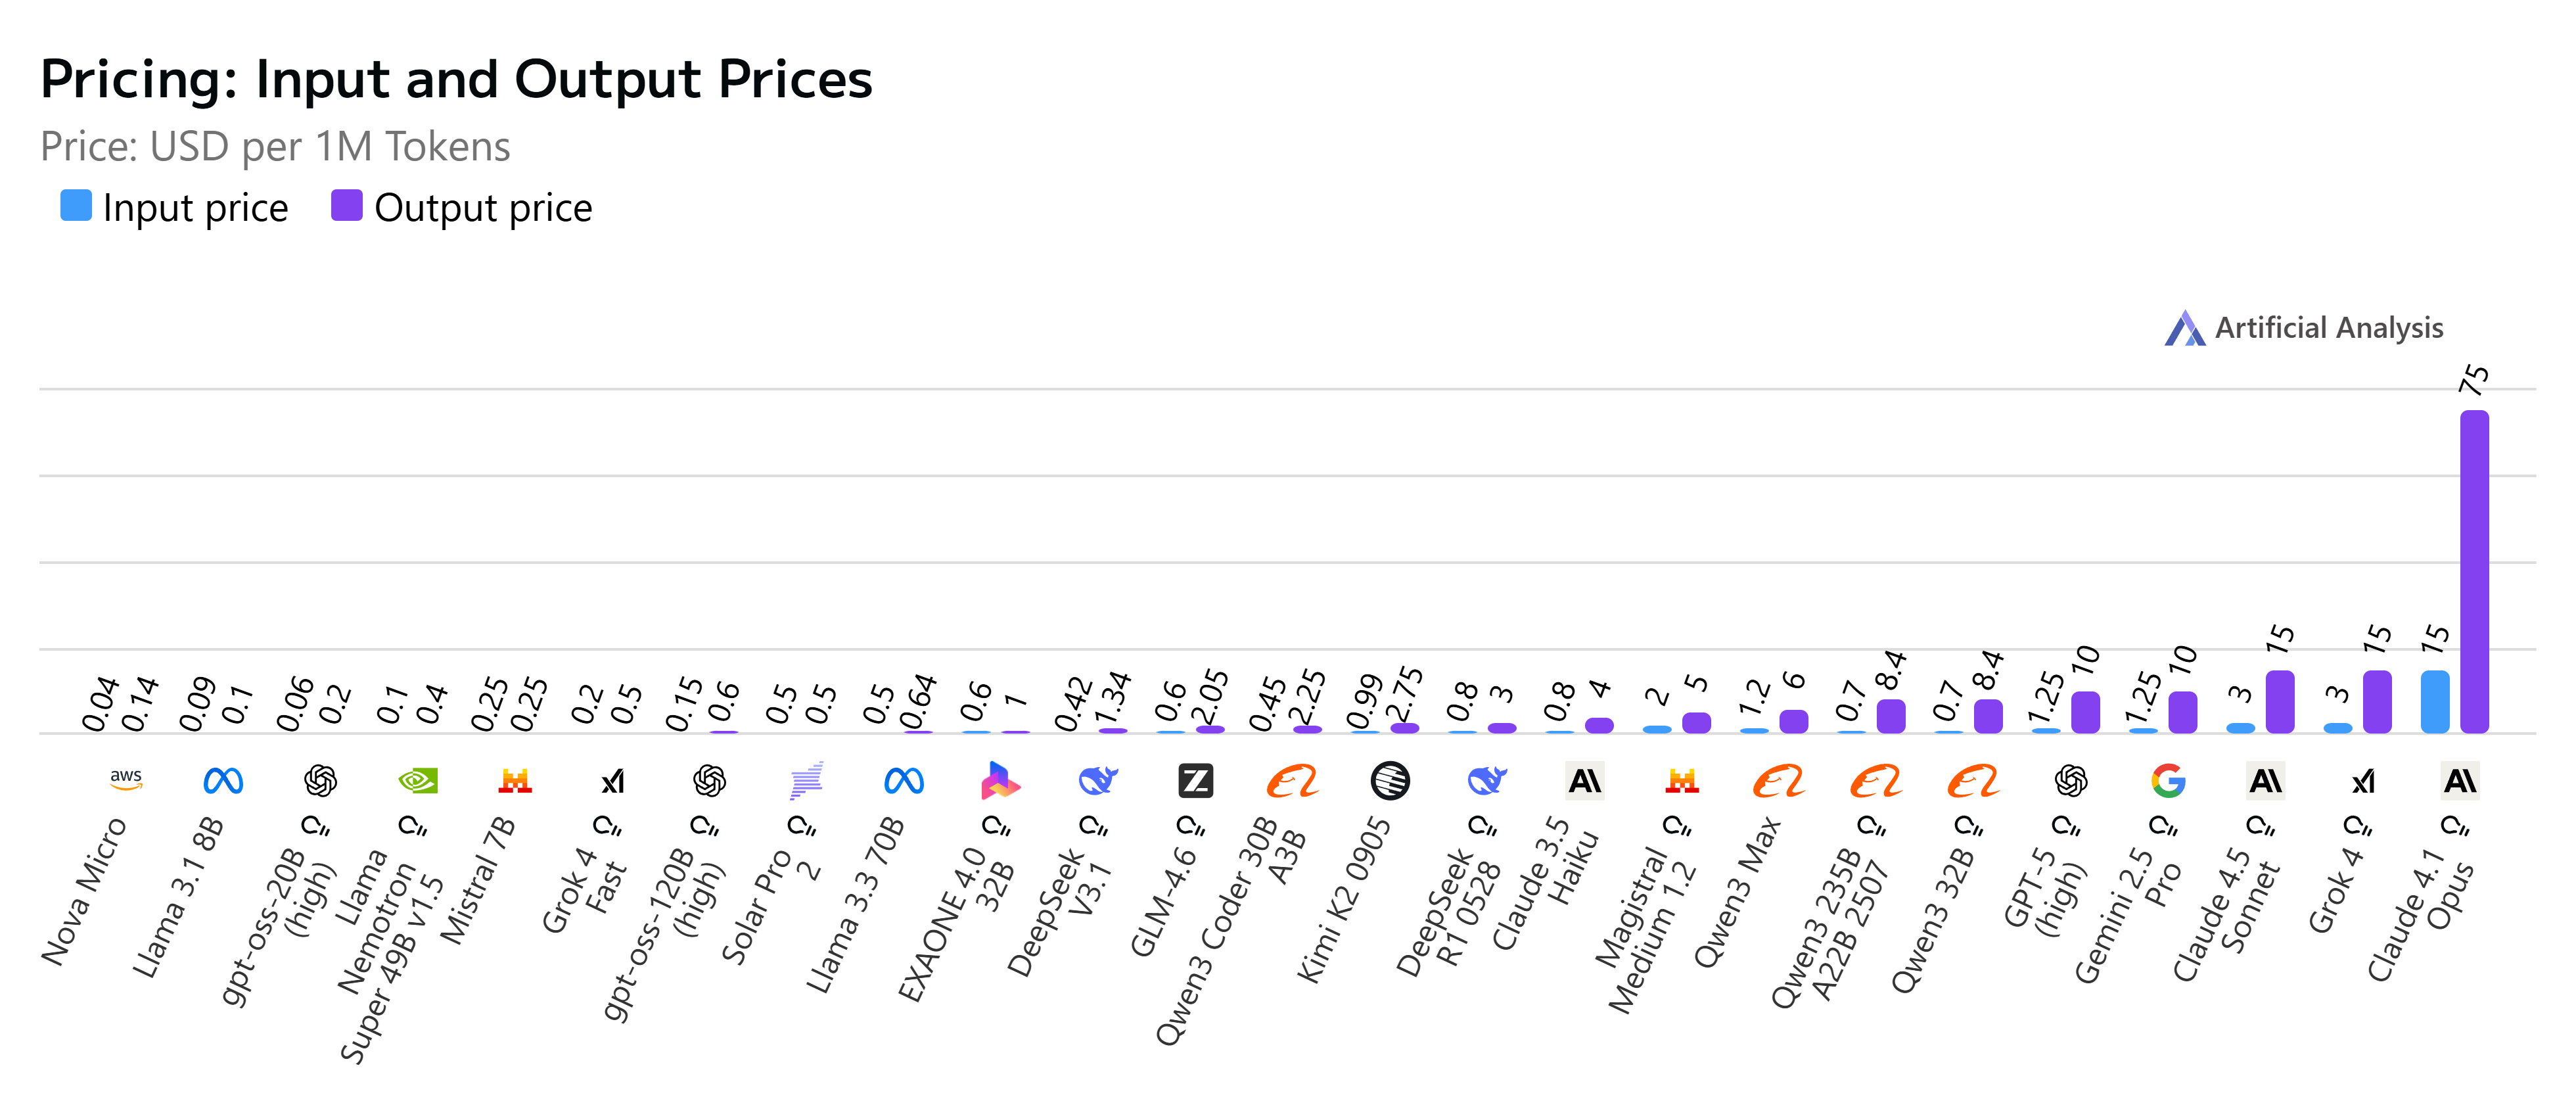
Task: Click the NVIDIA logo for Llama Nemotron
Action: pos(418,780)
